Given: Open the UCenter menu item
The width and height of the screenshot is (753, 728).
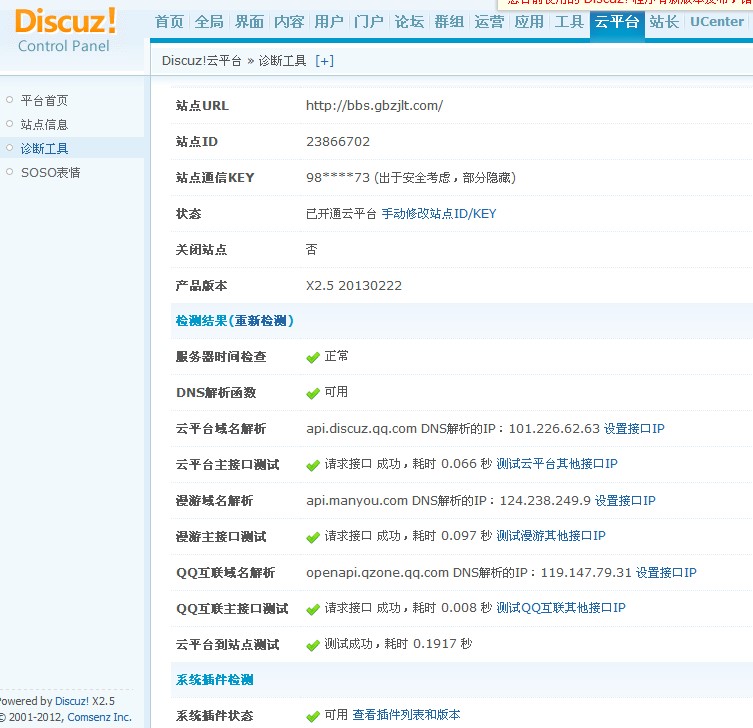Looking at the screenshot, I should pos(717,22).
